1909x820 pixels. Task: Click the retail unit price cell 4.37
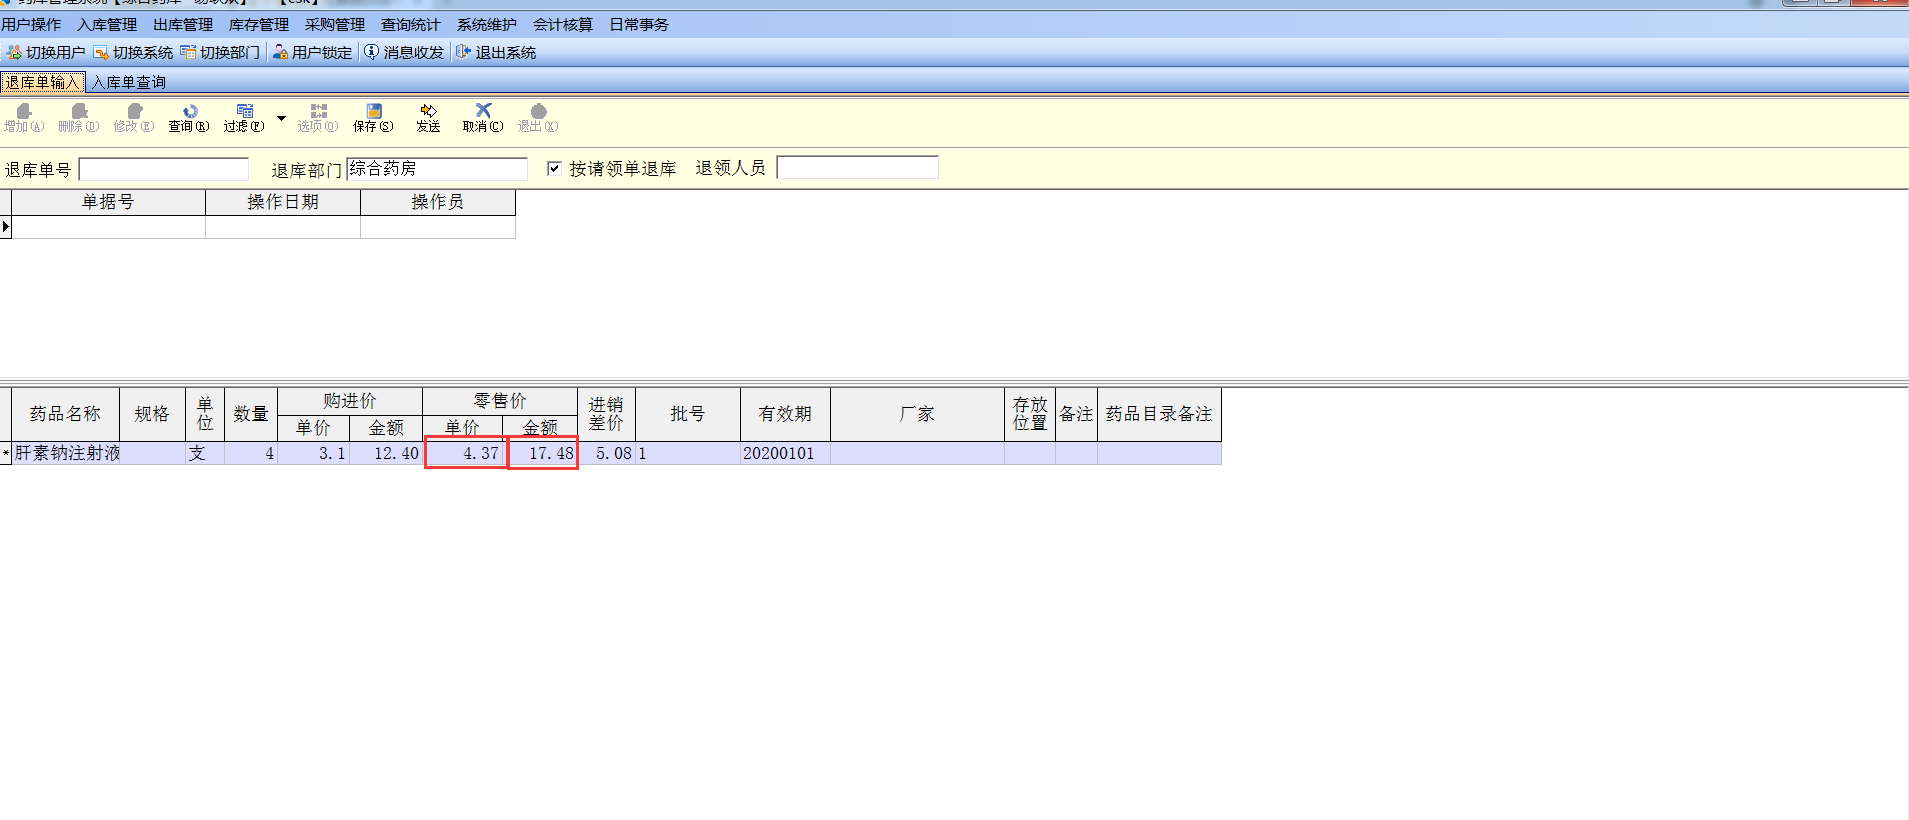(465, 453)
